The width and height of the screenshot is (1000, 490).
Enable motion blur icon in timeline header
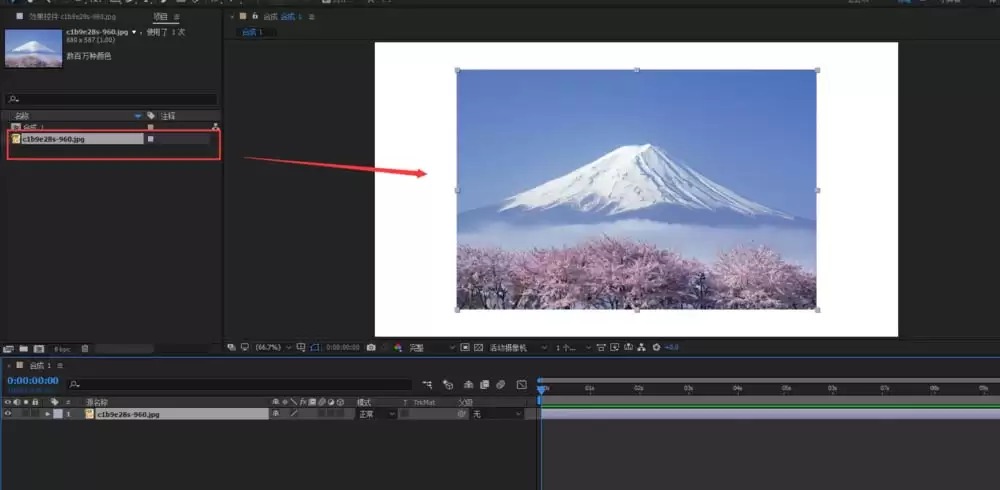501,385
